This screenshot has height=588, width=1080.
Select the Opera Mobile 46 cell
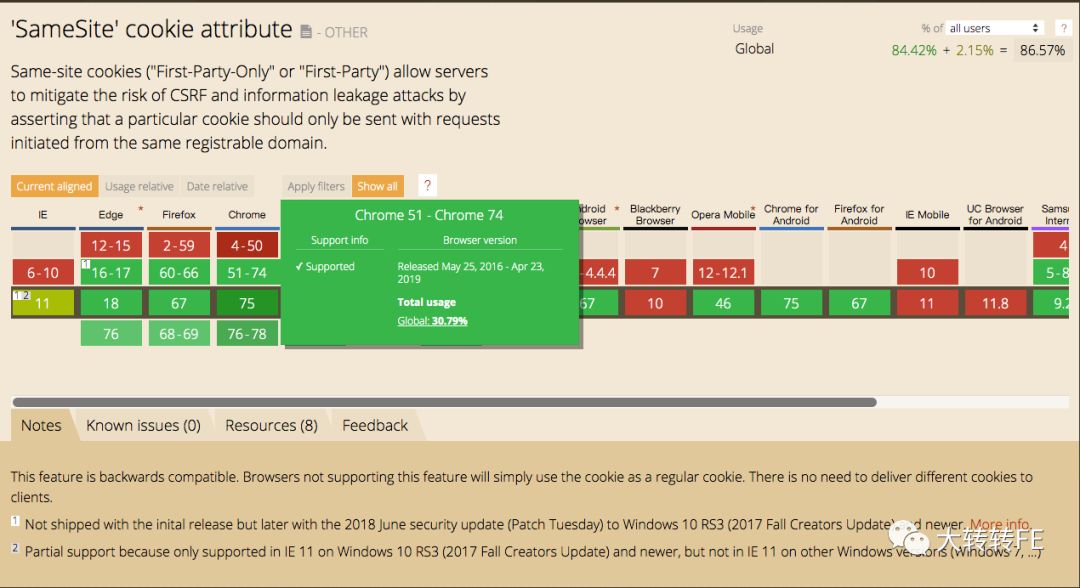tap(723, 303)
